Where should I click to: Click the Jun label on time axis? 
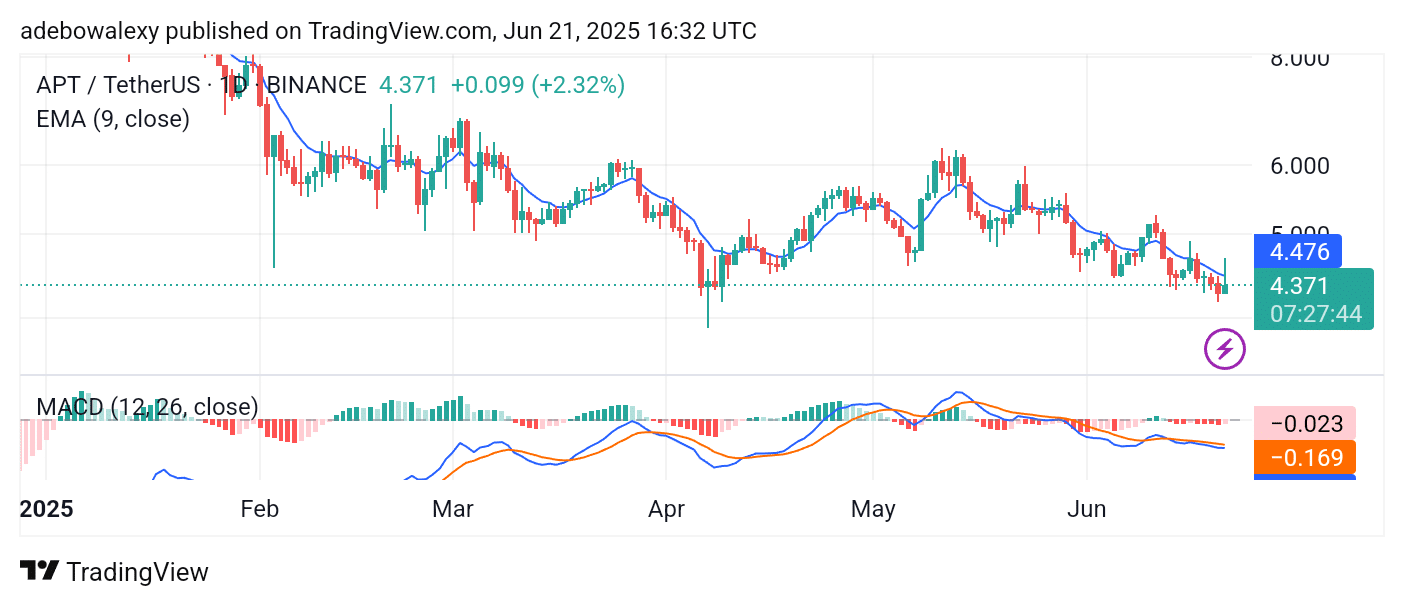pos(1086,509)
